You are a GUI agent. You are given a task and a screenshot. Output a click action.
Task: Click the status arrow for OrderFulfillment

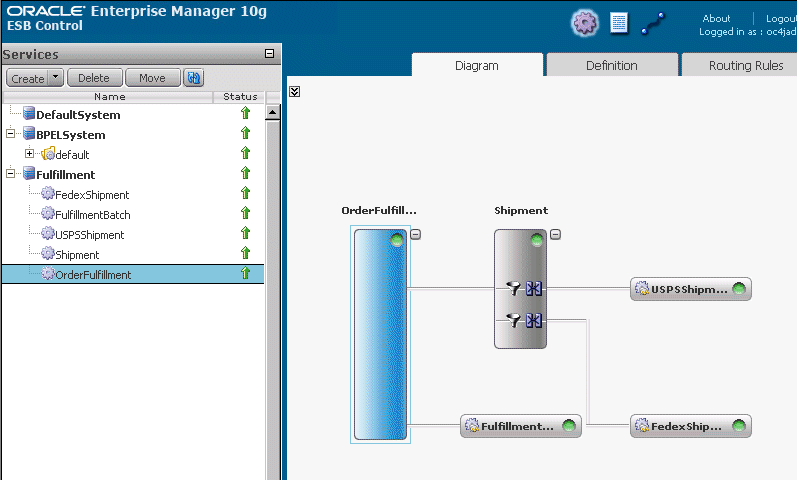pos(246,273)
